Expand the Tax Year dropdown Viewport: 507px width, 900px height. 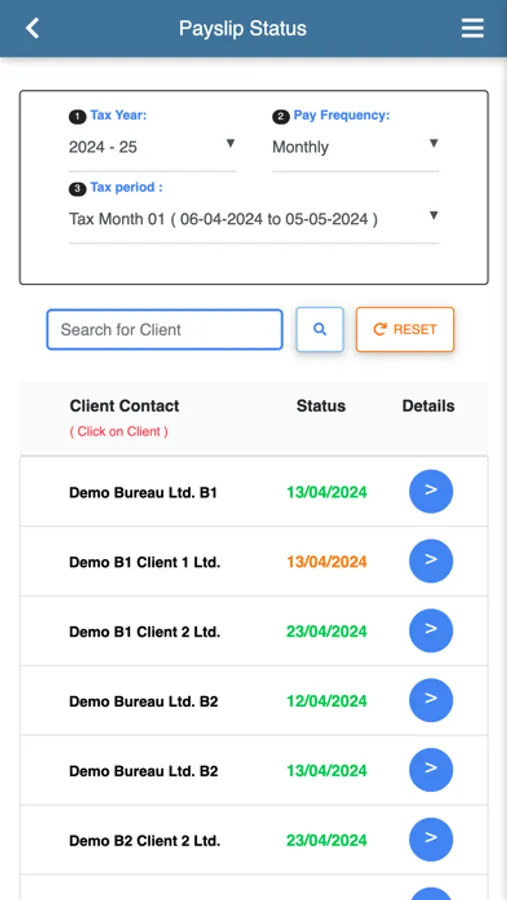(x=152, y=148)
